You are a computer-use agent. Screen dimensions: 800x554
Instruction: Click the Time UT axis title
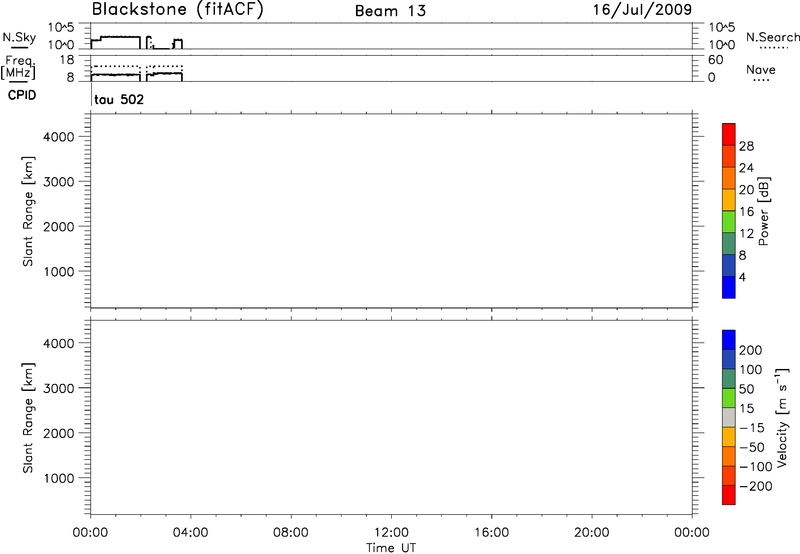click(391, 547)
